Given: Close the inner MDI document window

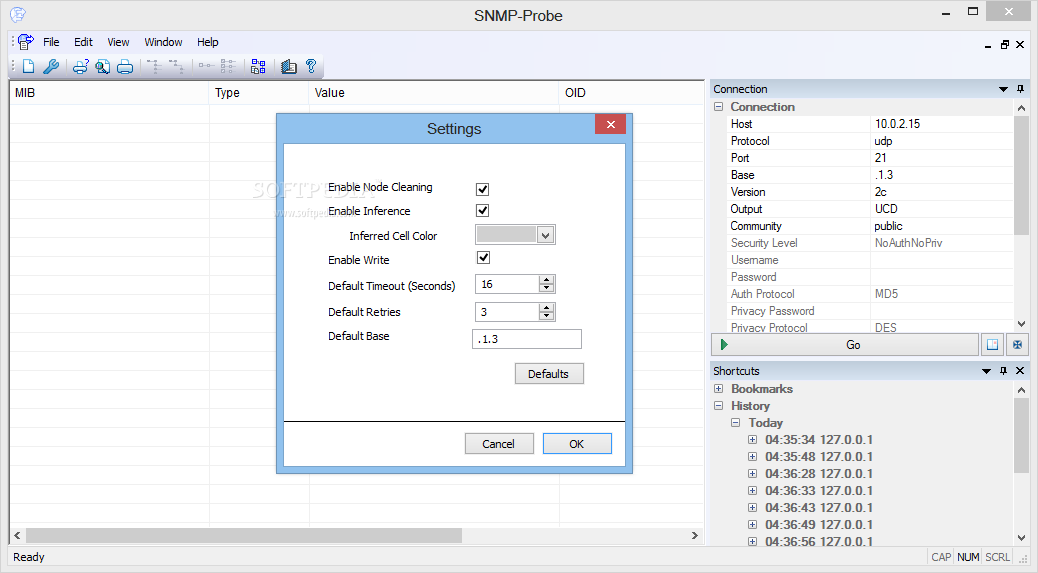Looking at the screenshot, I should tap(1020, 44).
